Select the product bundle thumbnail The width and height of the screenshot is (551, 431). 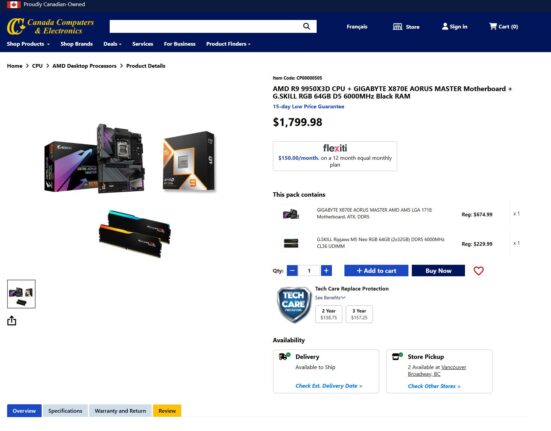(21, 294)
